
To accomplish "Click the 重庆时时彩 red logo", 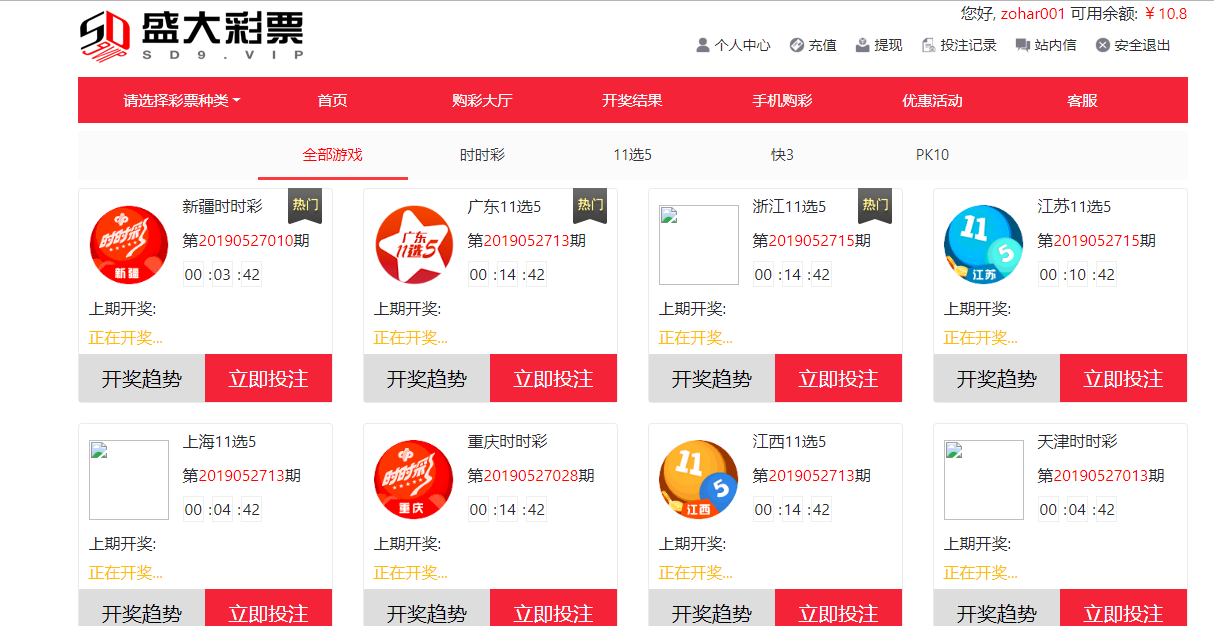I will pyautogui.click(x=413, y=480).
